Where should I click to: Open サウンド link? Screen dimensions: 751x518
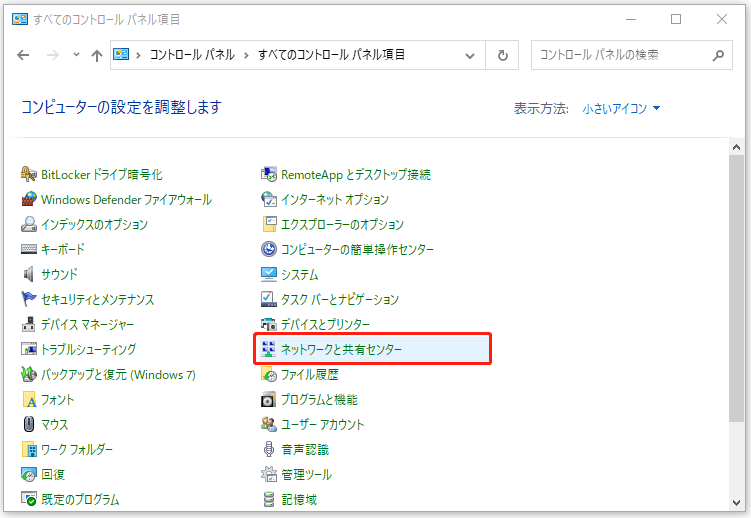click(59, 275)
